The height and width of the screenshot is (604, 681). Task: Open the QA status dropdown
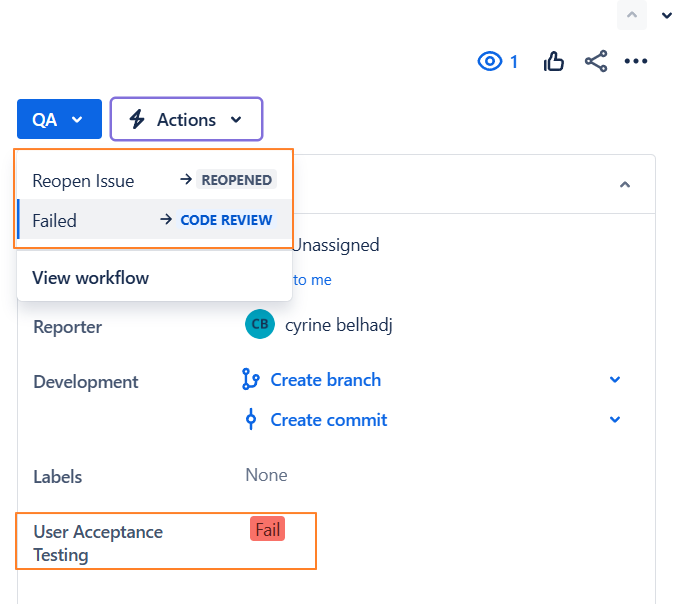click(59, 119)
